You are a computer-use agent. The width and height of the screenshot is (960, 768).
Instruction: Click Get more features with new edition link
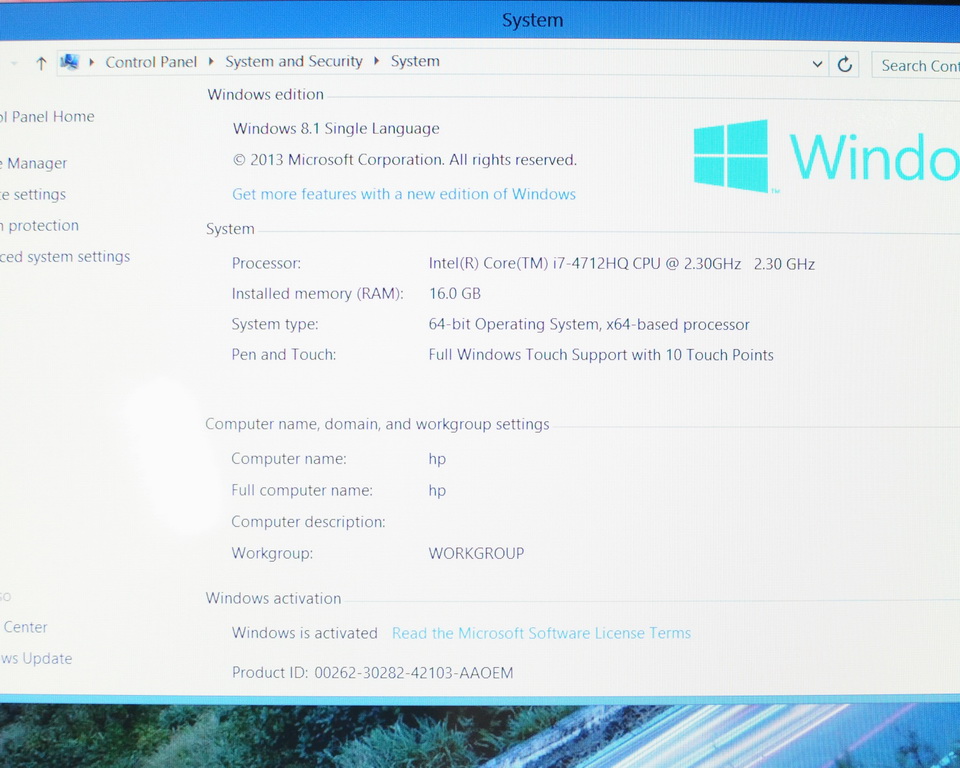pyautogui.click(x=404, y=194)
